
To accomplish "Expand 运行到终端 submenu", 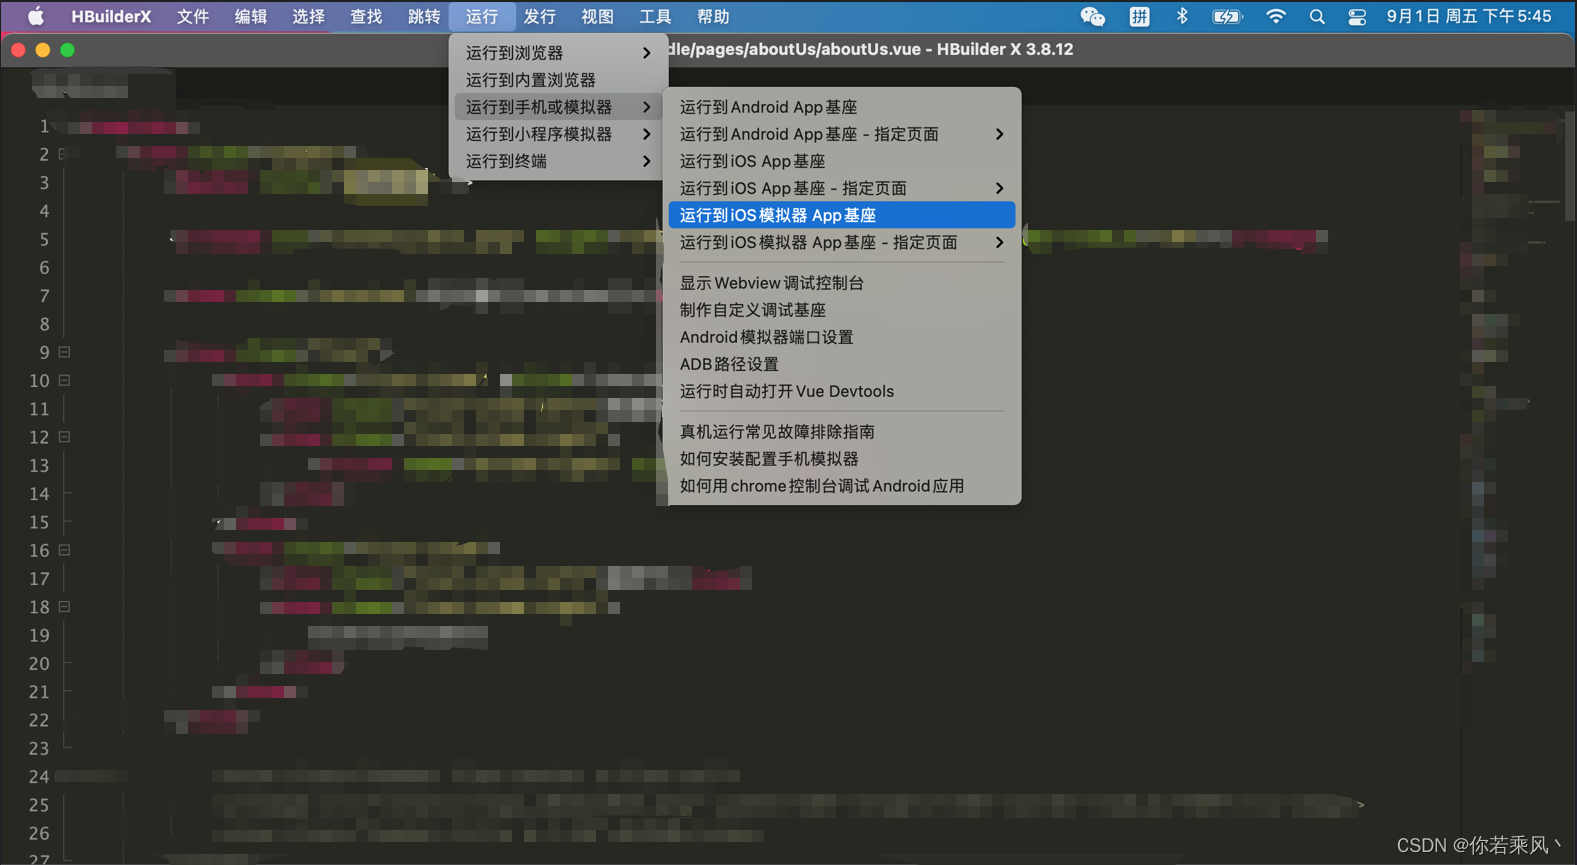I will (x=558, y=160).
